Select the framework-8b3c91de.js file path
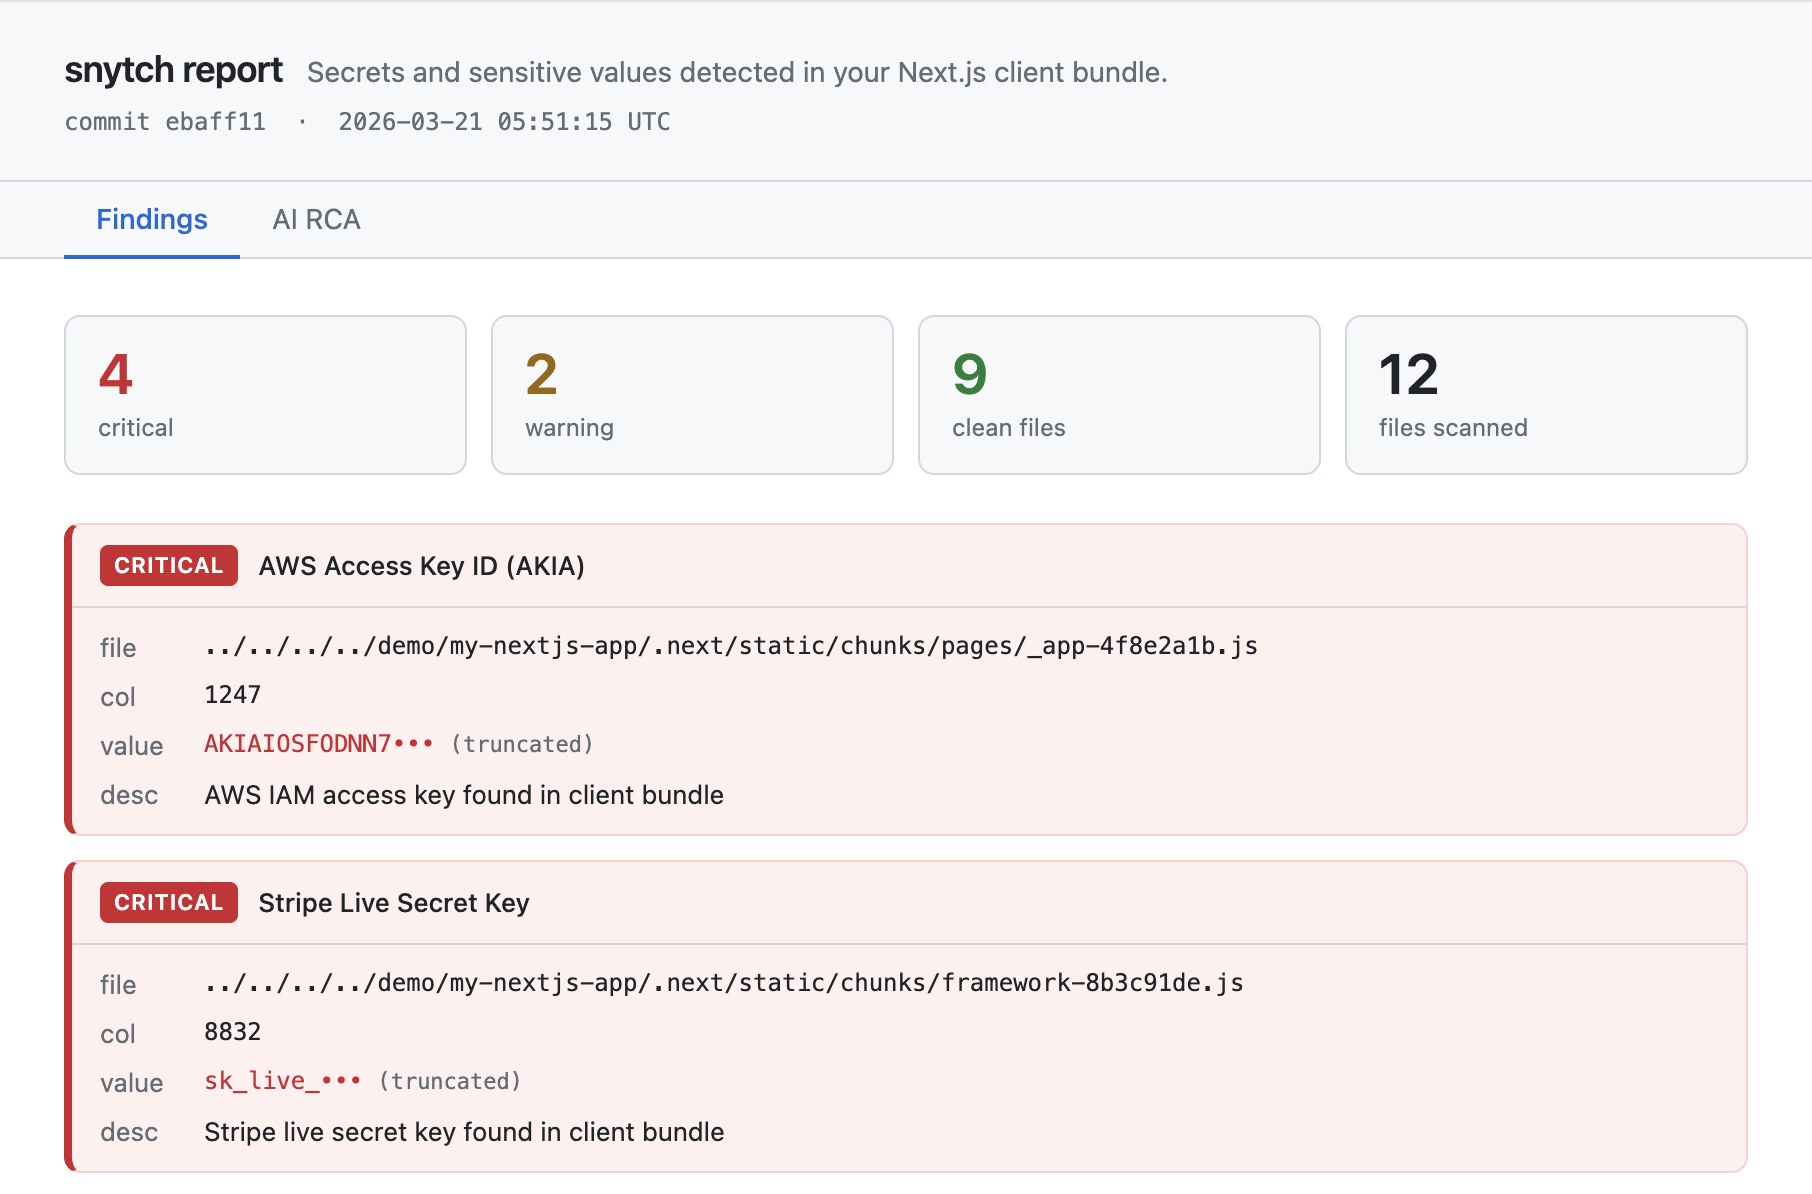 723,983
